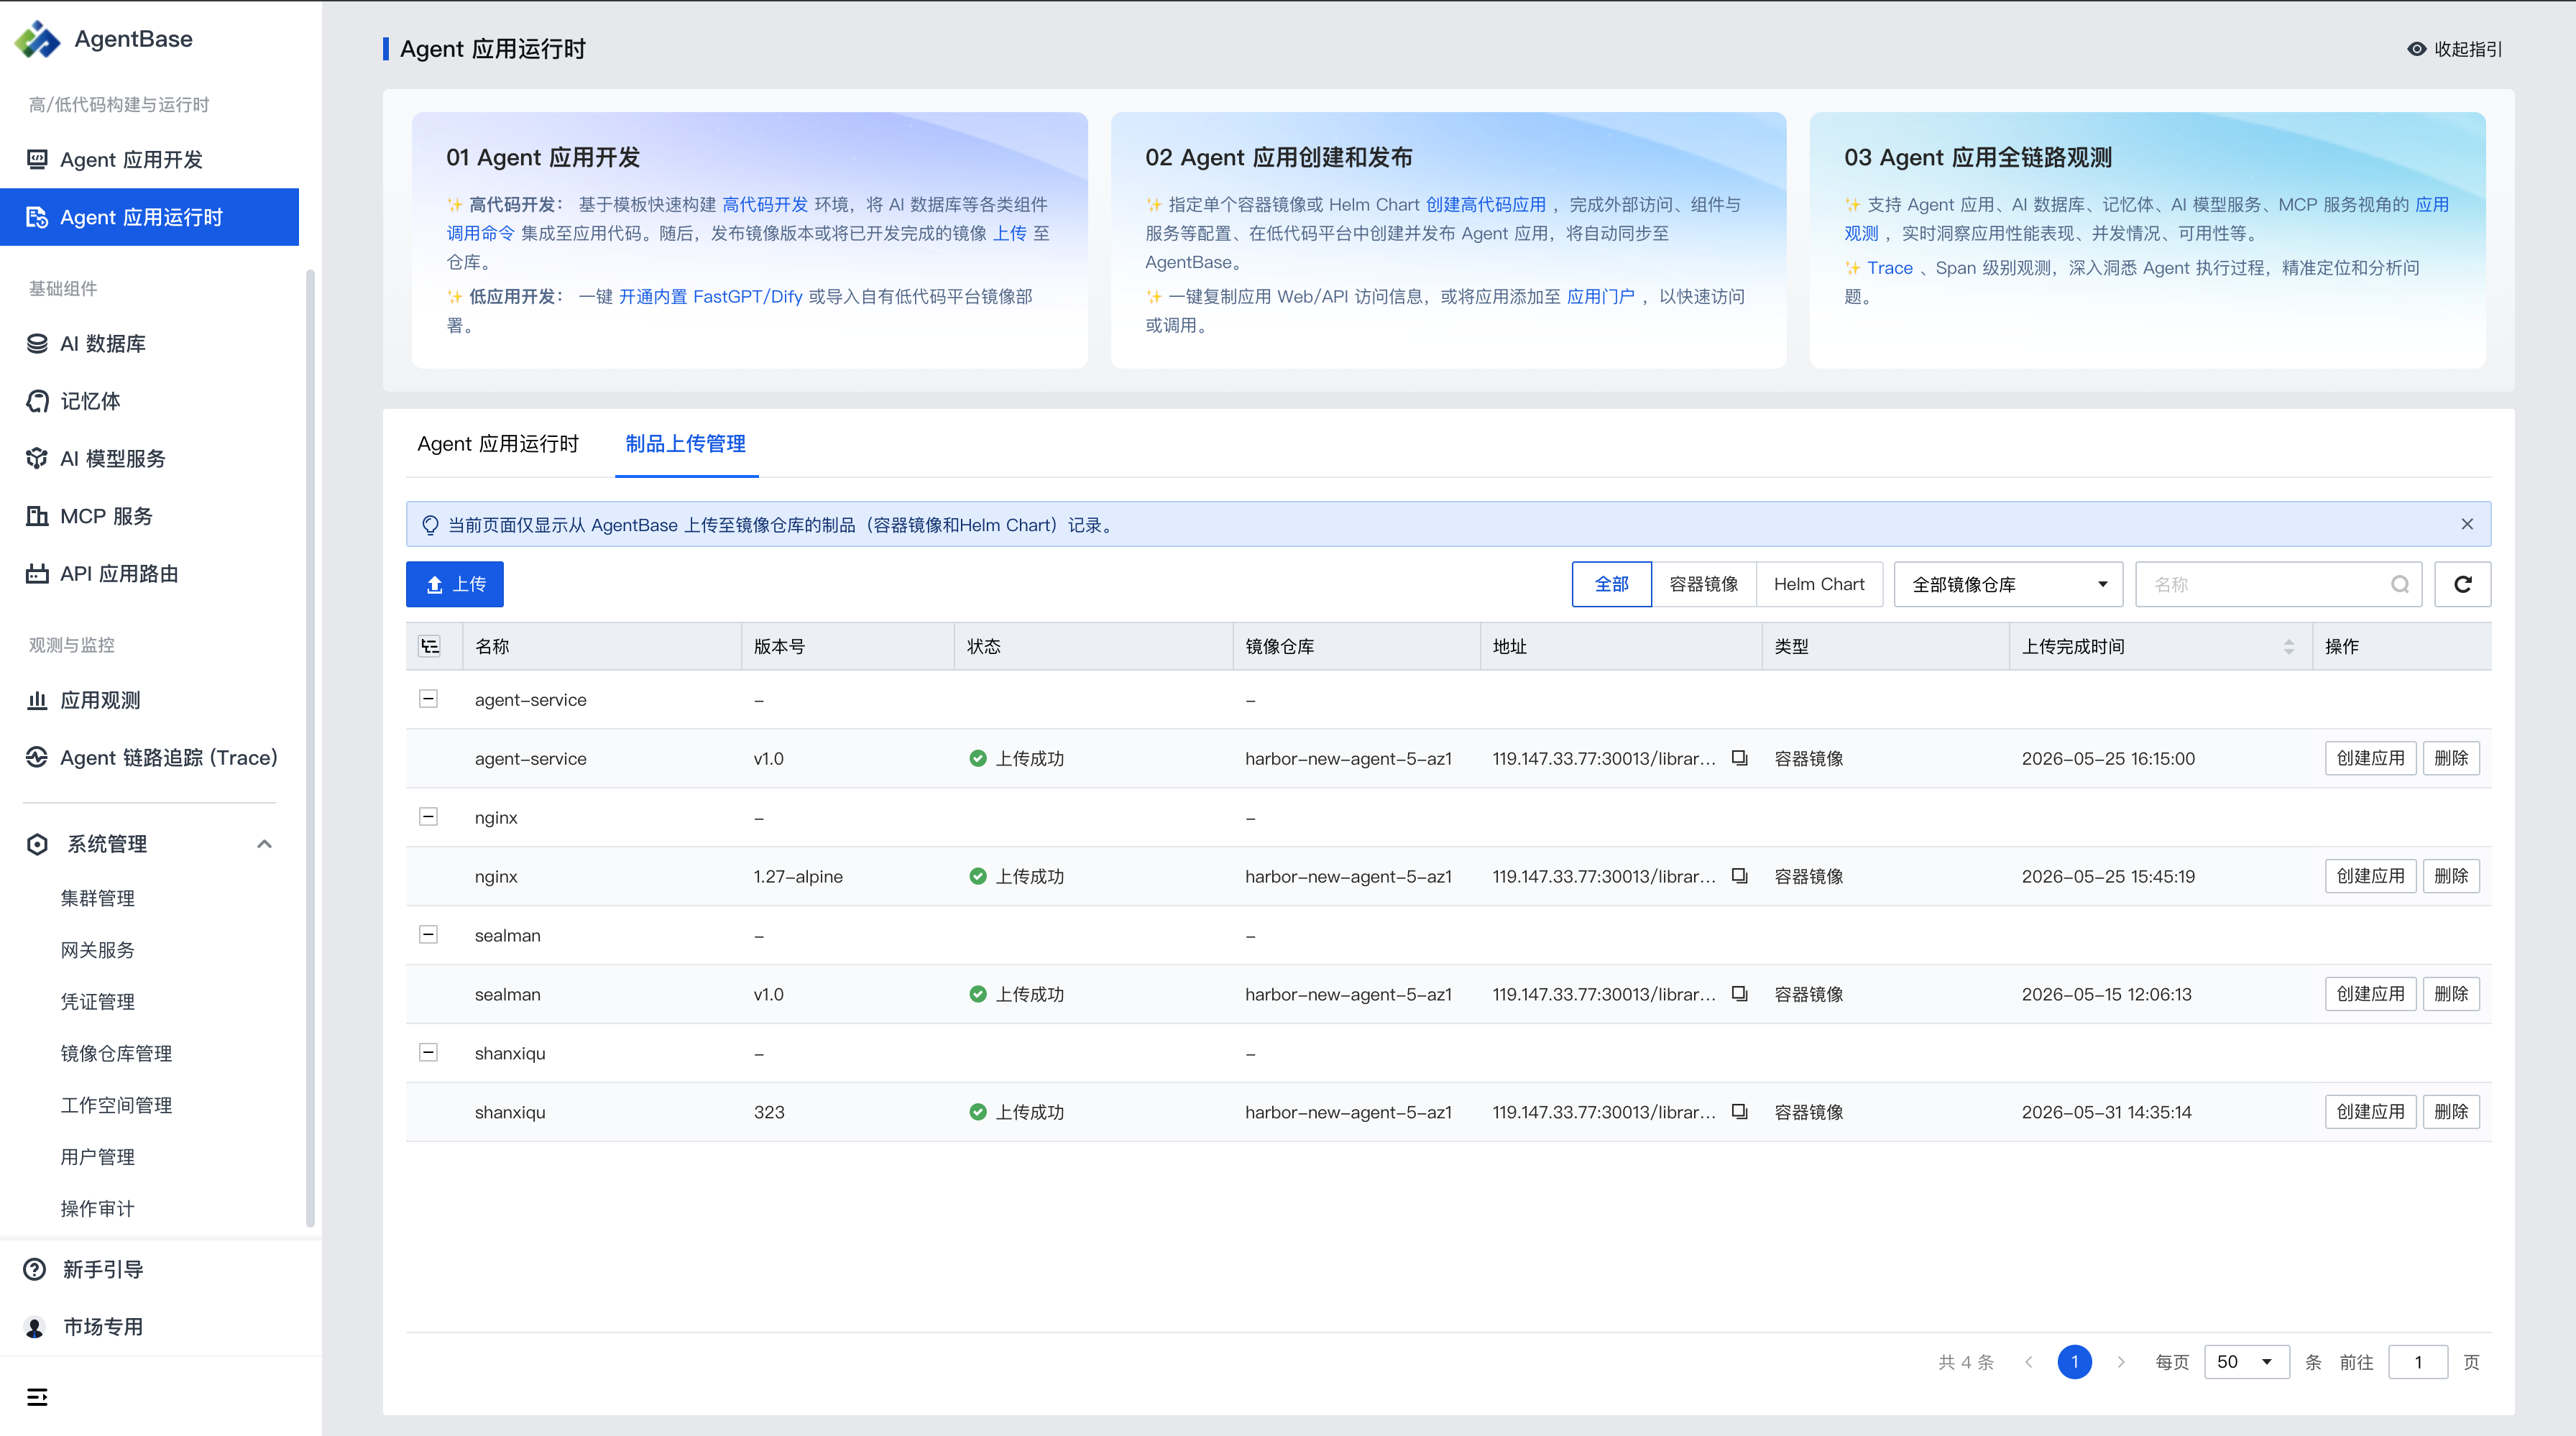Copy address of nginx 1.27-alpine
The width and height of the screenshot is (2576, 1436).
[1740, 876]
